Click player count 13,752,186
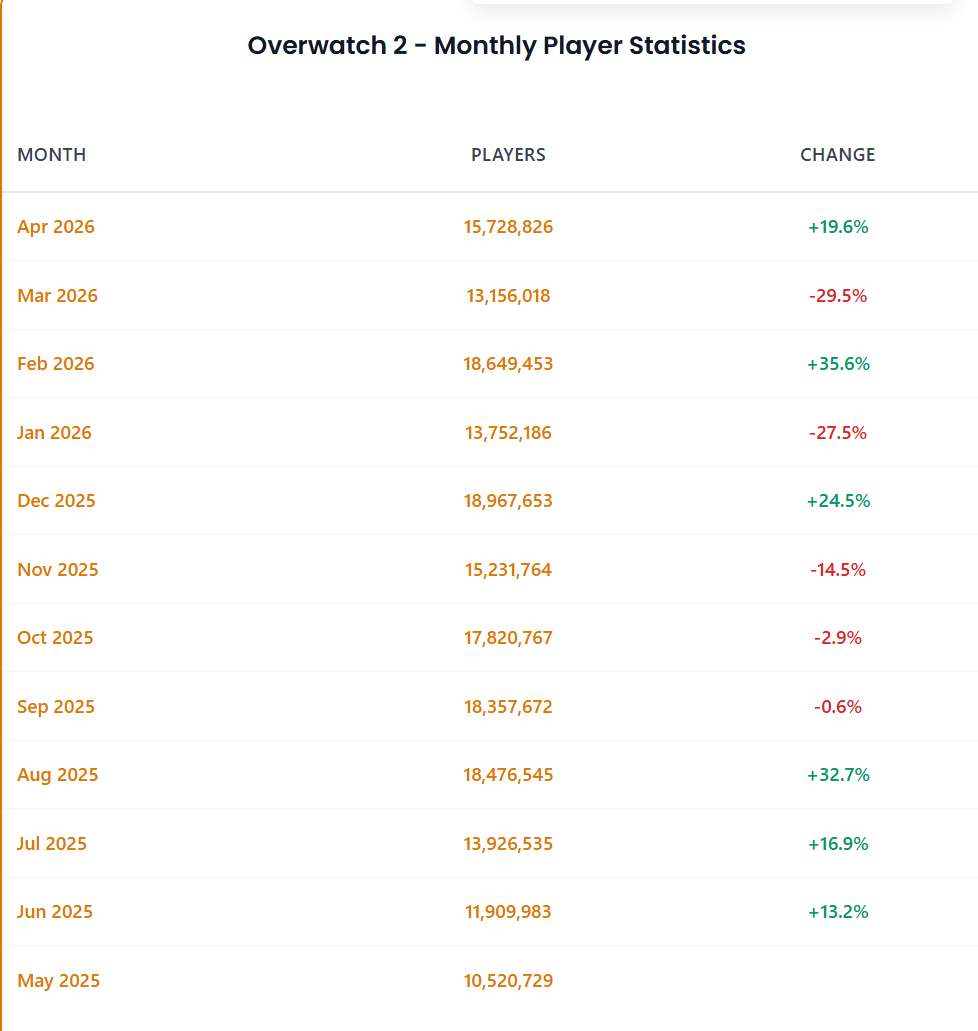The image size is (978, 1031). click(x=508, y=433)
